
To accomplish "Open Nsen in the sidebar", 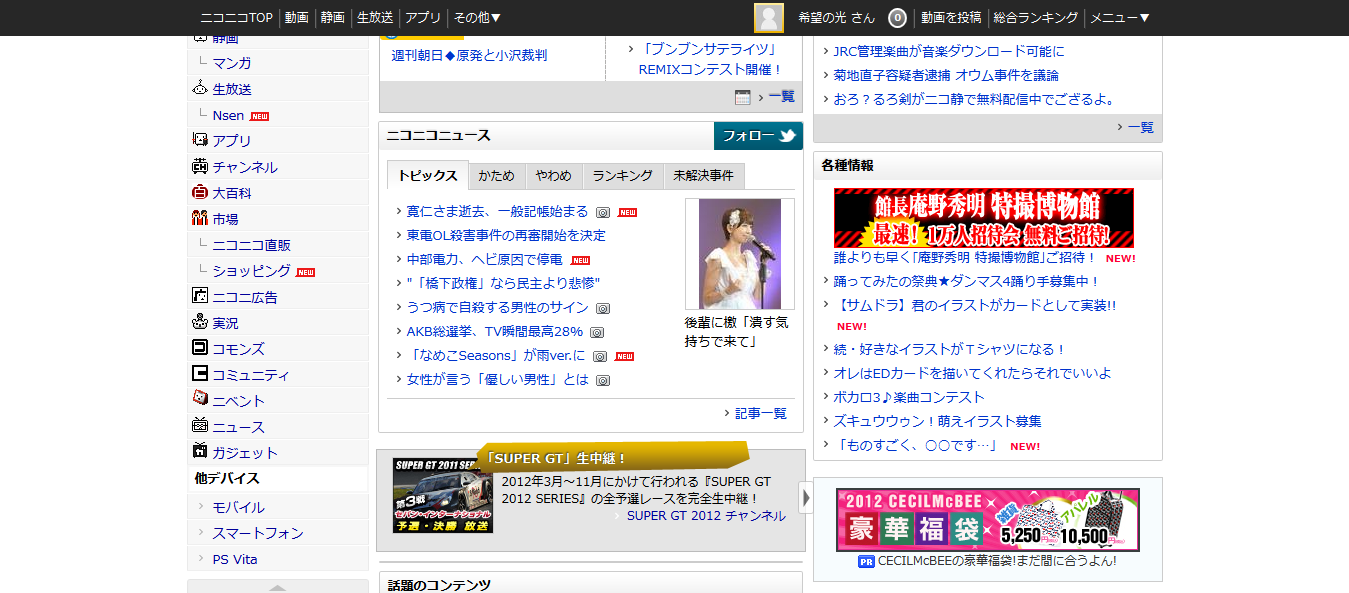I will pos(228,115).
